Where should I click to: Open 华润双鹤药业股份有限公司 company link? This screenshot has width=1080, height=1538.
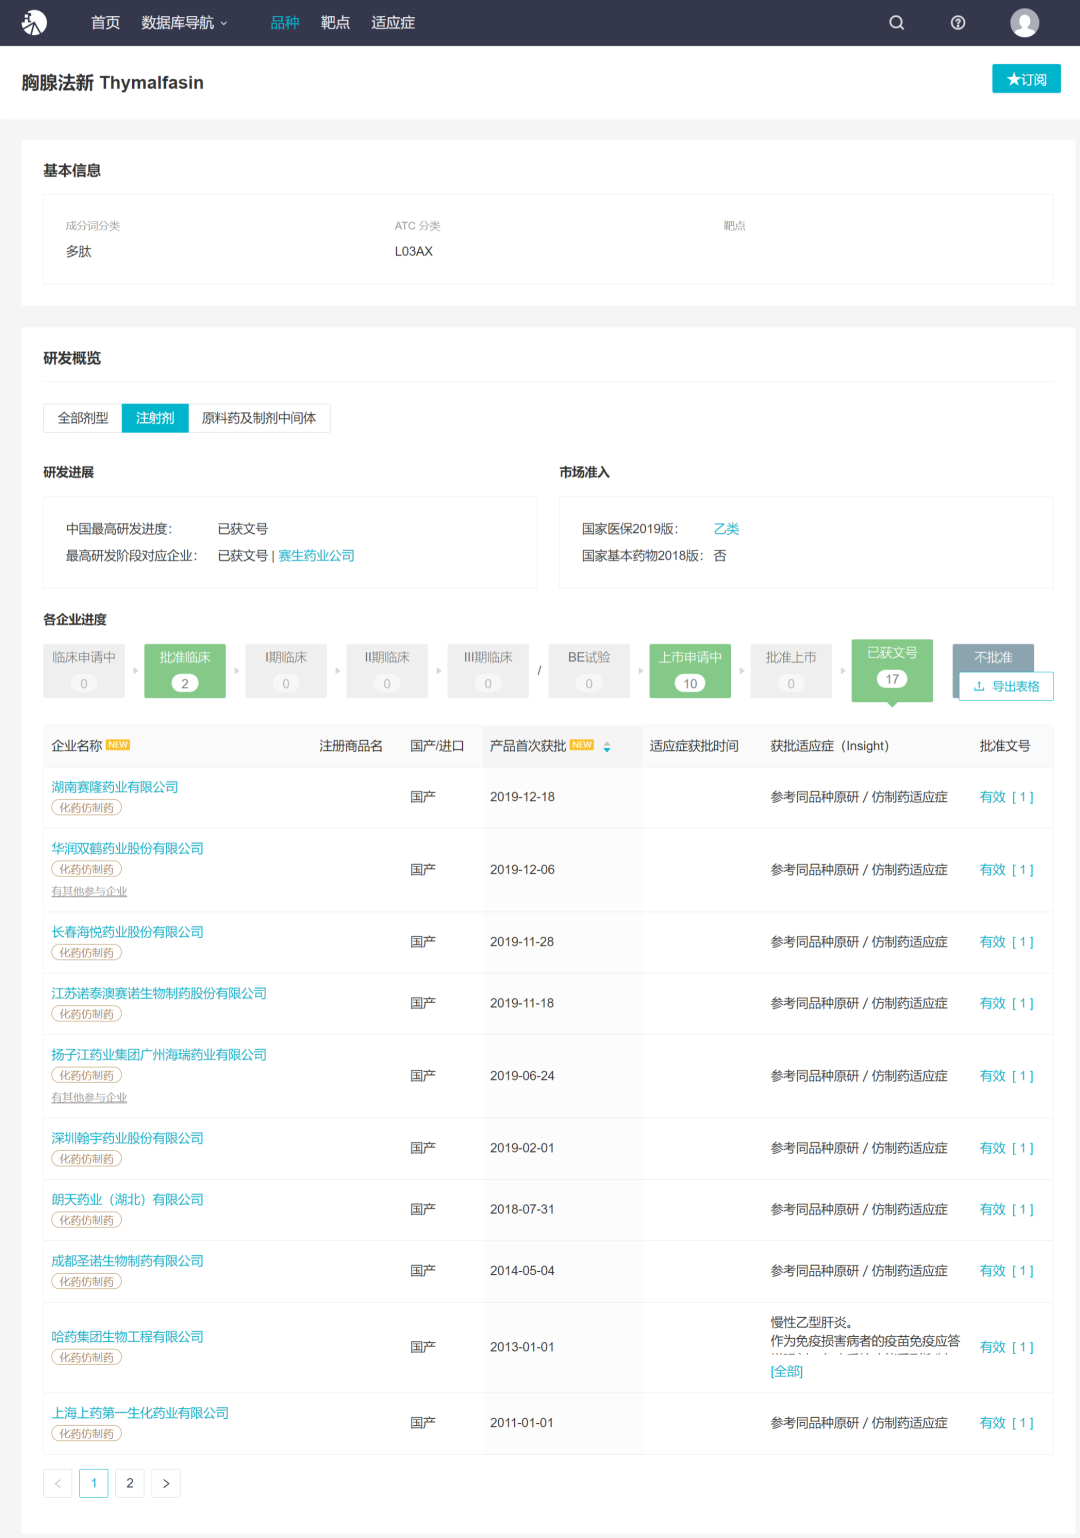[x=128, y=848]
